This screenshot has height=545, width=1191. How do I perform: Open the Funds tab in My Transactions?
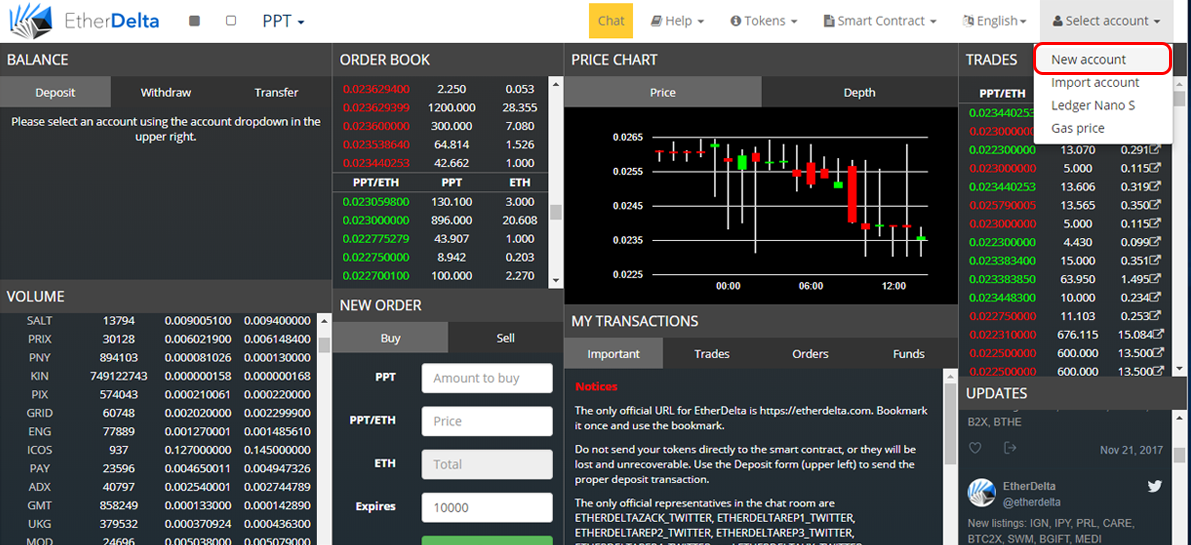(908, 354)
